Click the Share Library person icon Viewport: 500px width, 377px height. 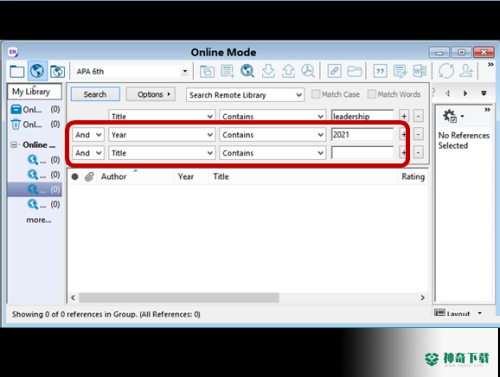pyautogui.click(x=467, y=71)
